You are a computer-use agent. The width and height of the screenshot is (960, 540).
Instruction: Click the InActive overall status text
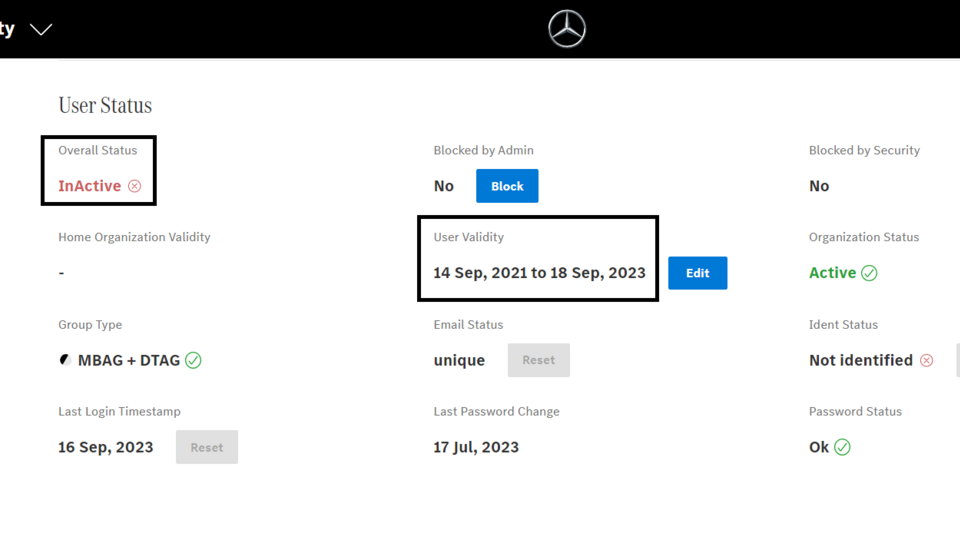(90, 186)
